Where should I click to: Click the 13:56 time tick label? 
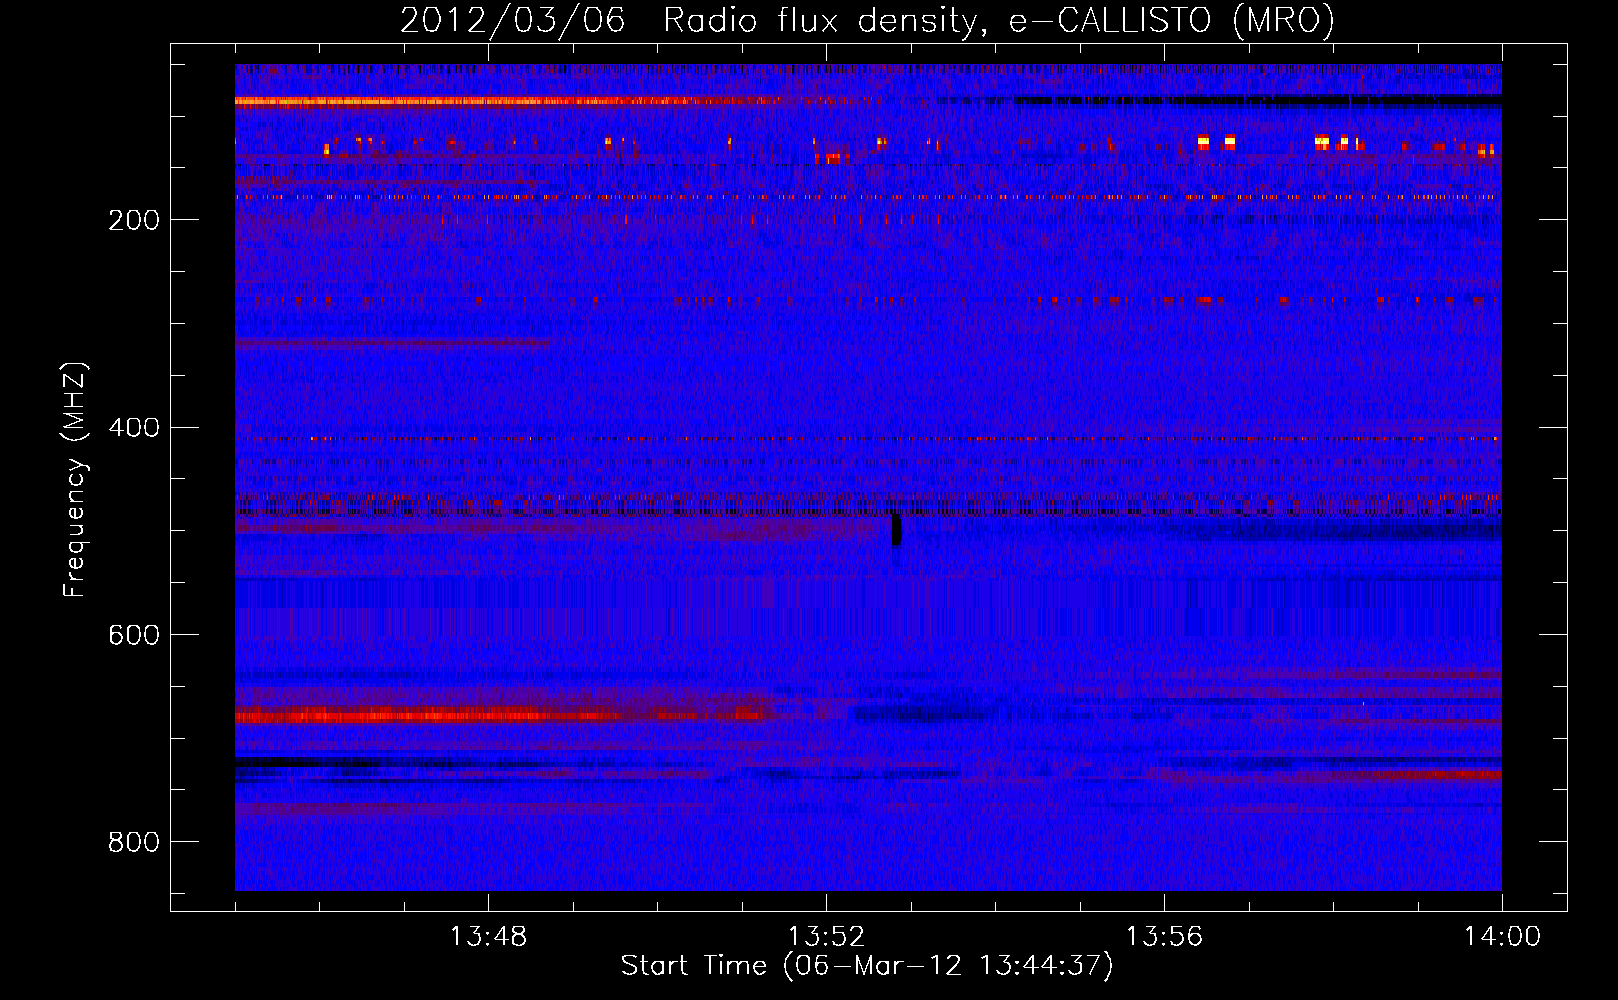(1164, 936)
